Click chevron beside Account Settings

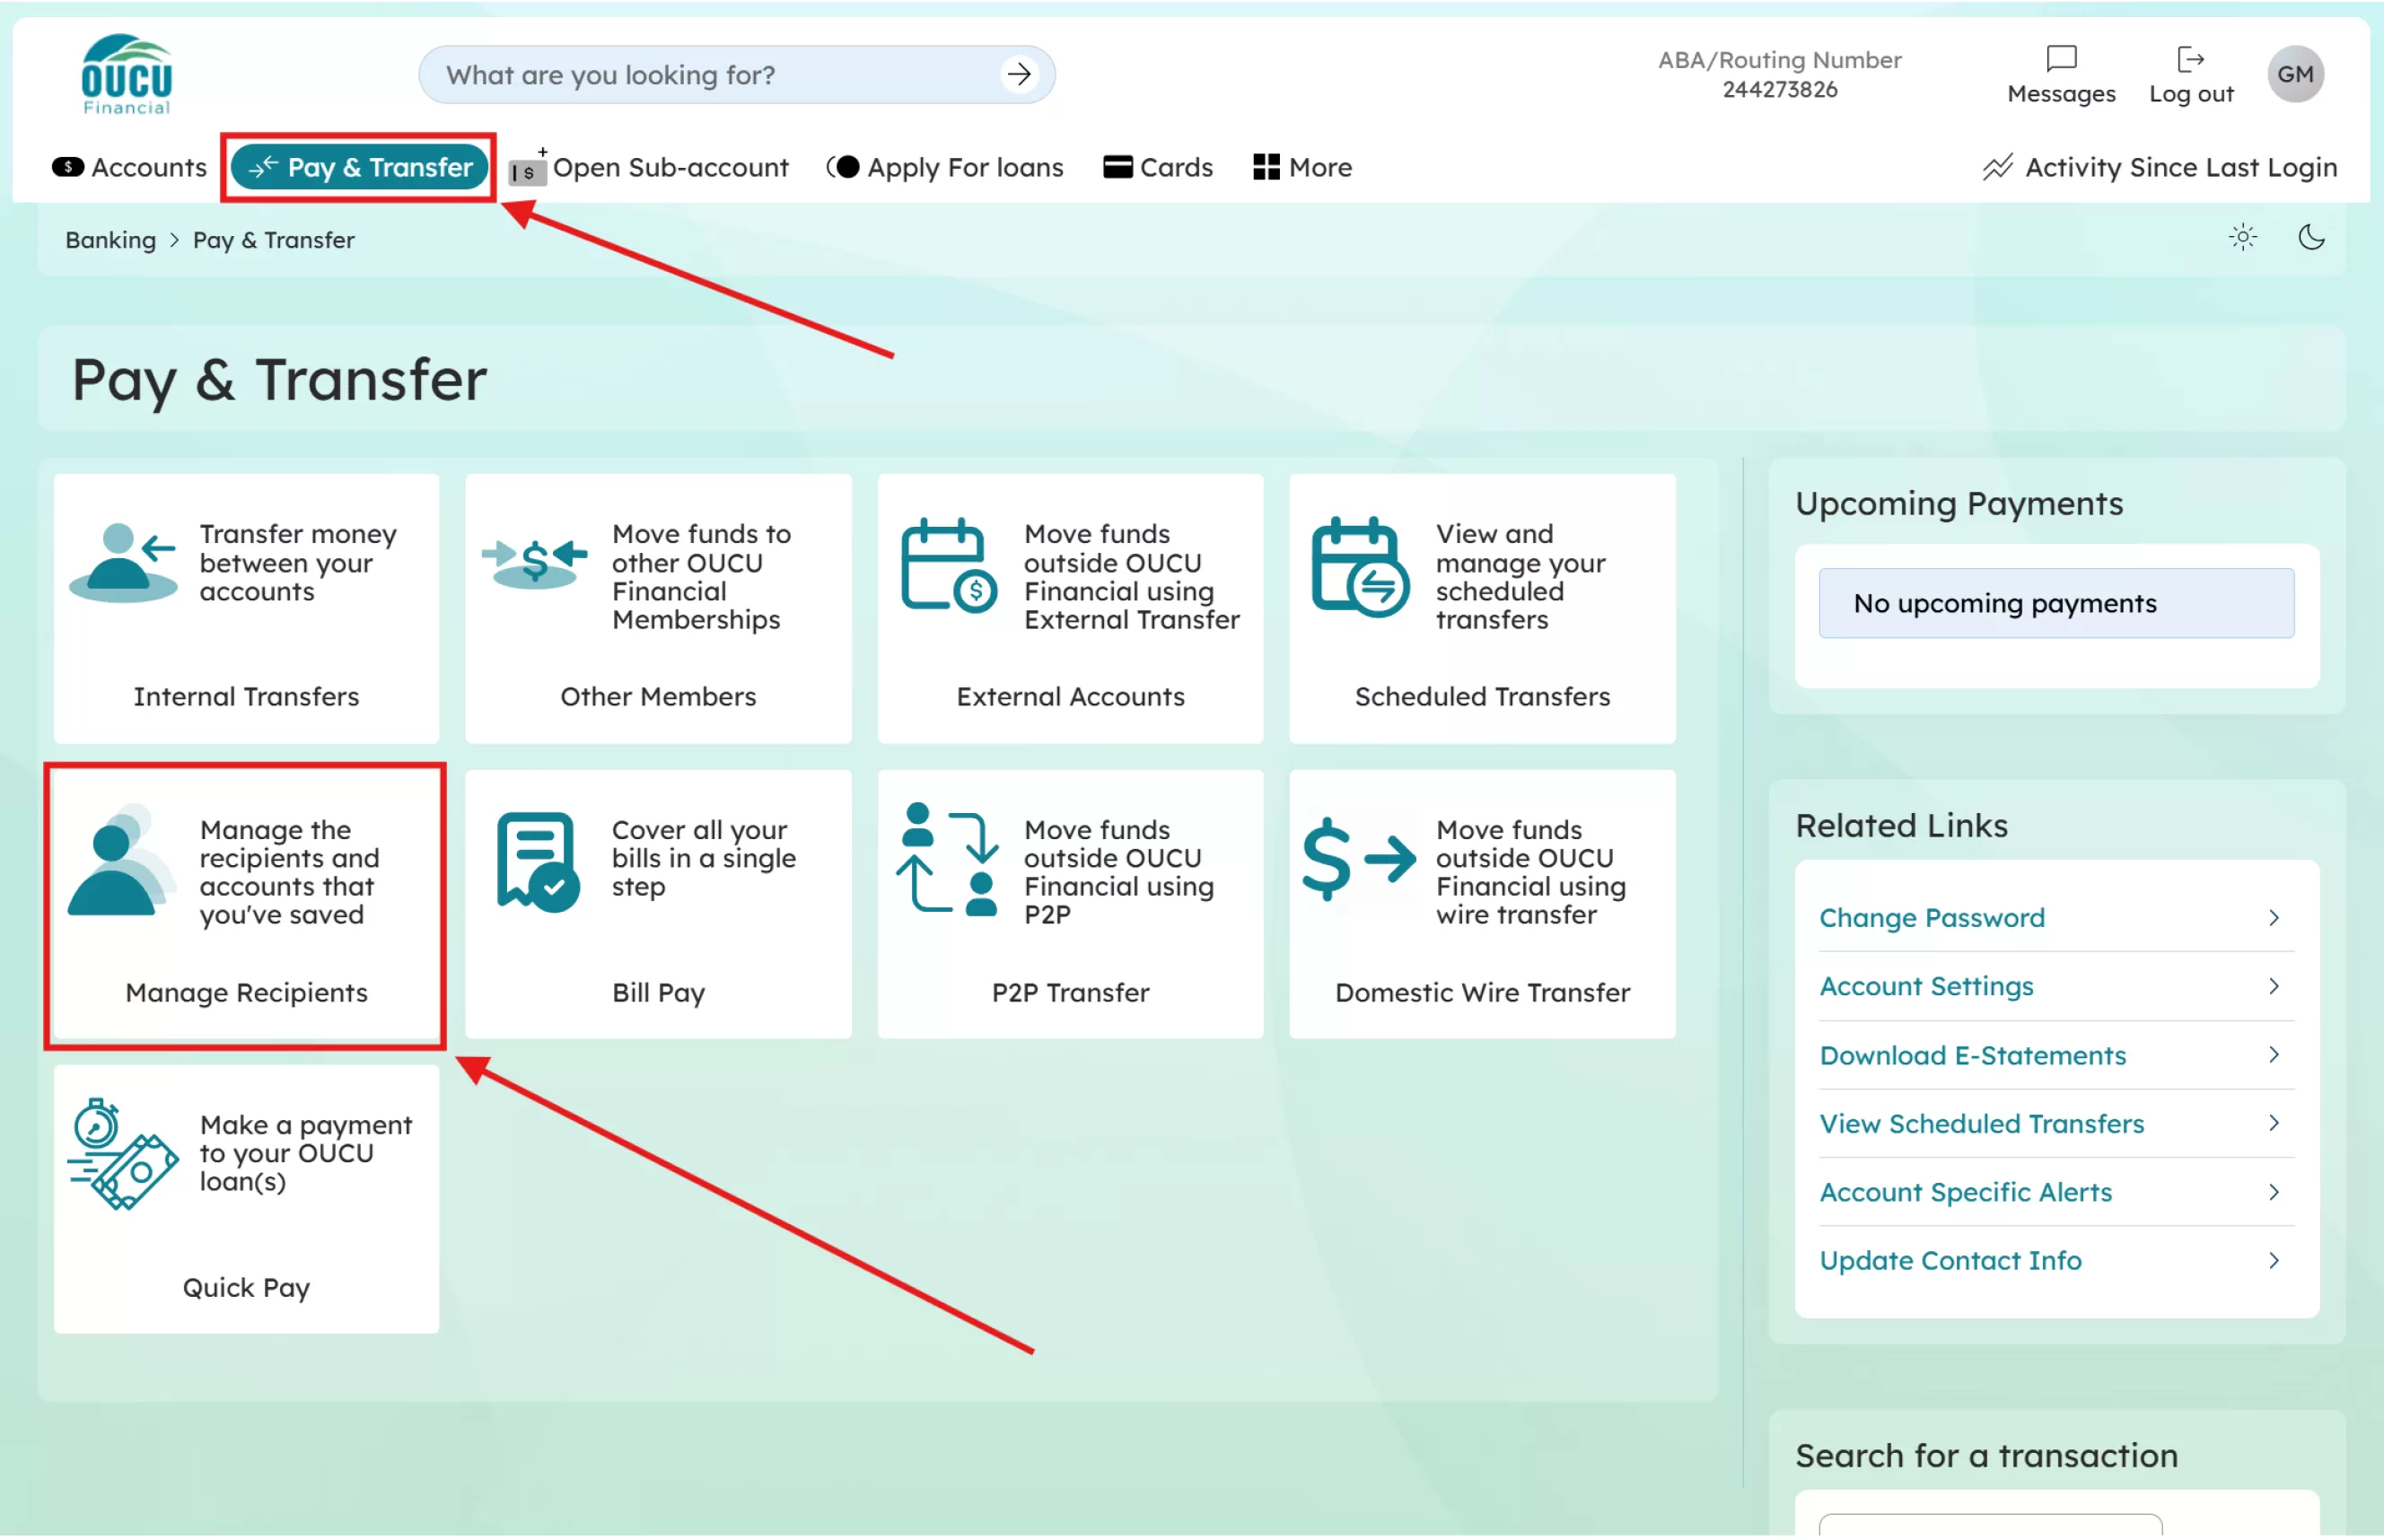(x=2273, y=986)
